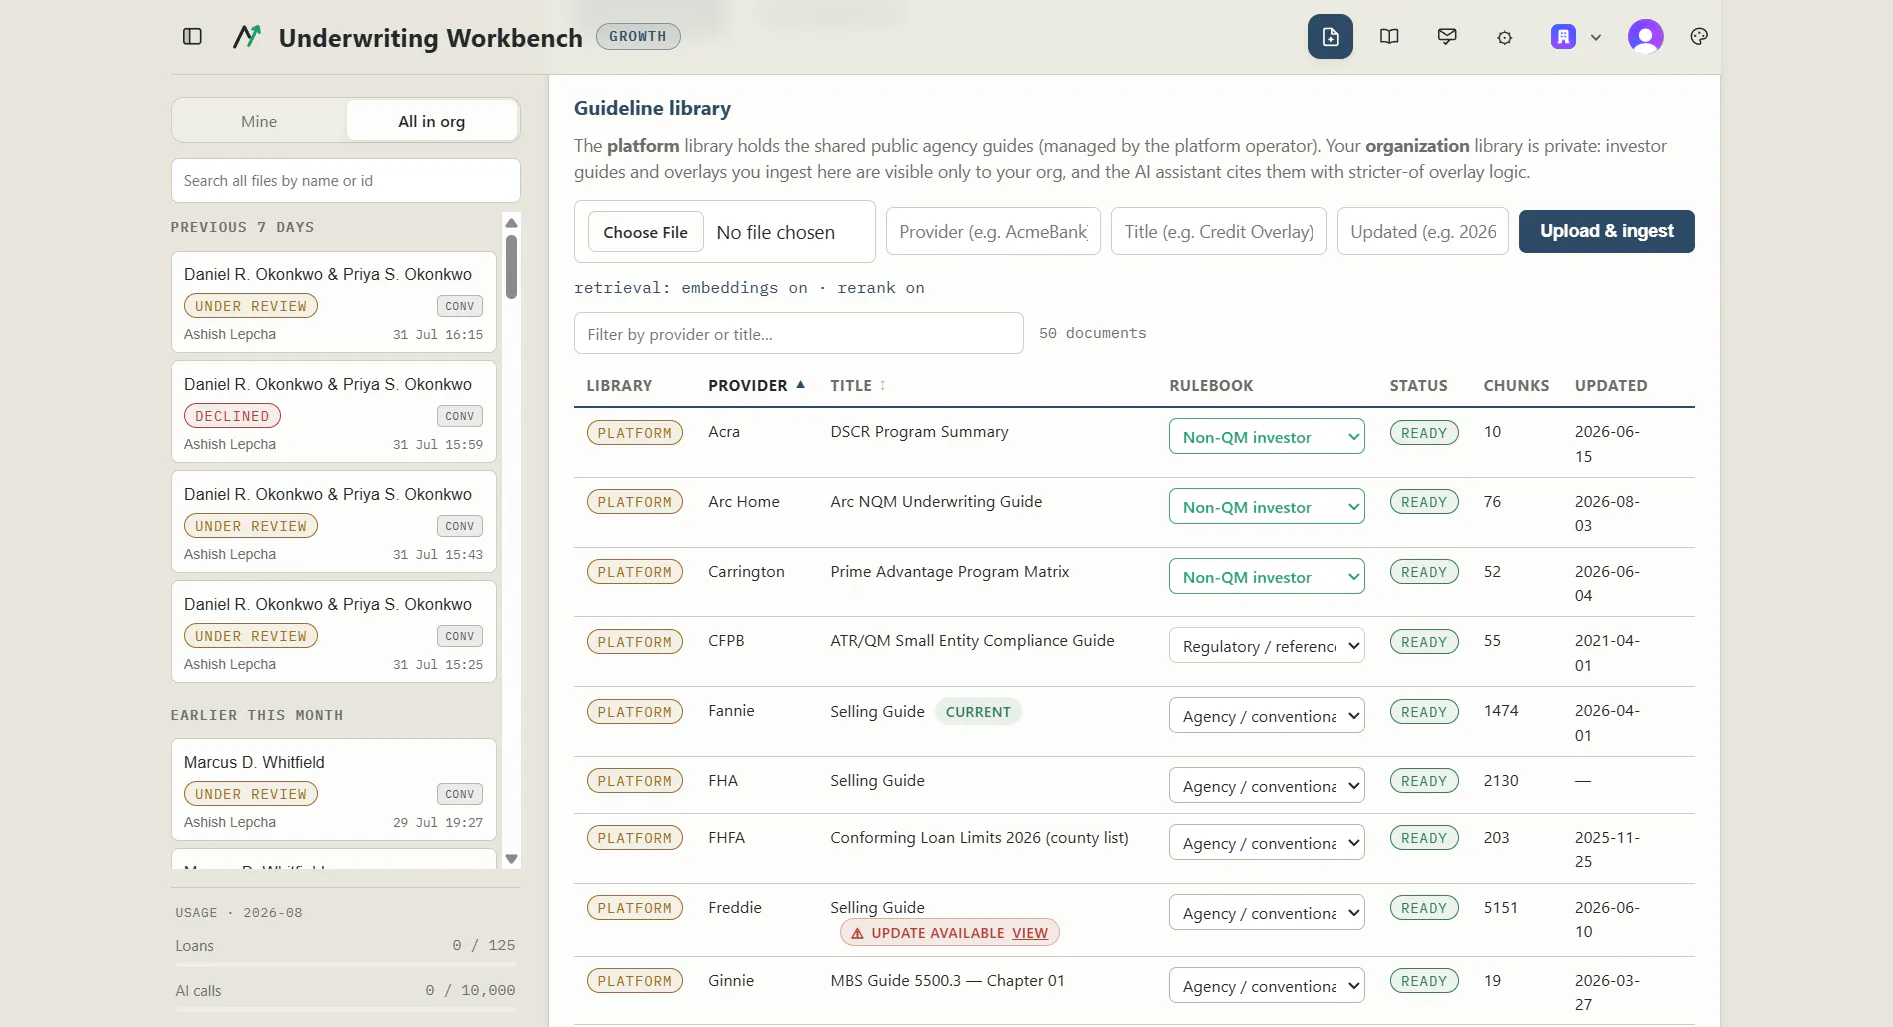The height and width of the screenshot is (1027, 1893).
Task: Switch to the Mine tab
Action: click(259, 121)
